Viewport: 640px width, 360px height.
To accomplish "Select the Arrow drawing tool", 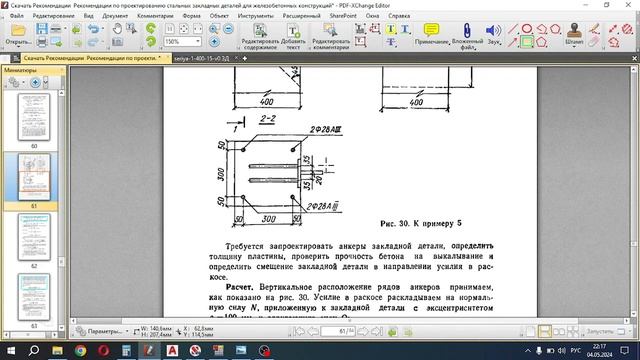I will pyautogui.click(x=513, y=42).
